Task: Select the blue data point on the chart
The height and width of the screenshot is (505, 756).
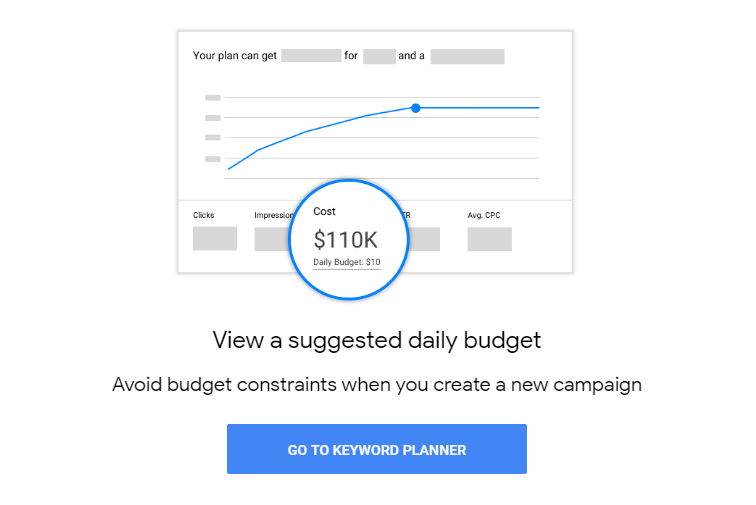Action: (x=416, y=108)
